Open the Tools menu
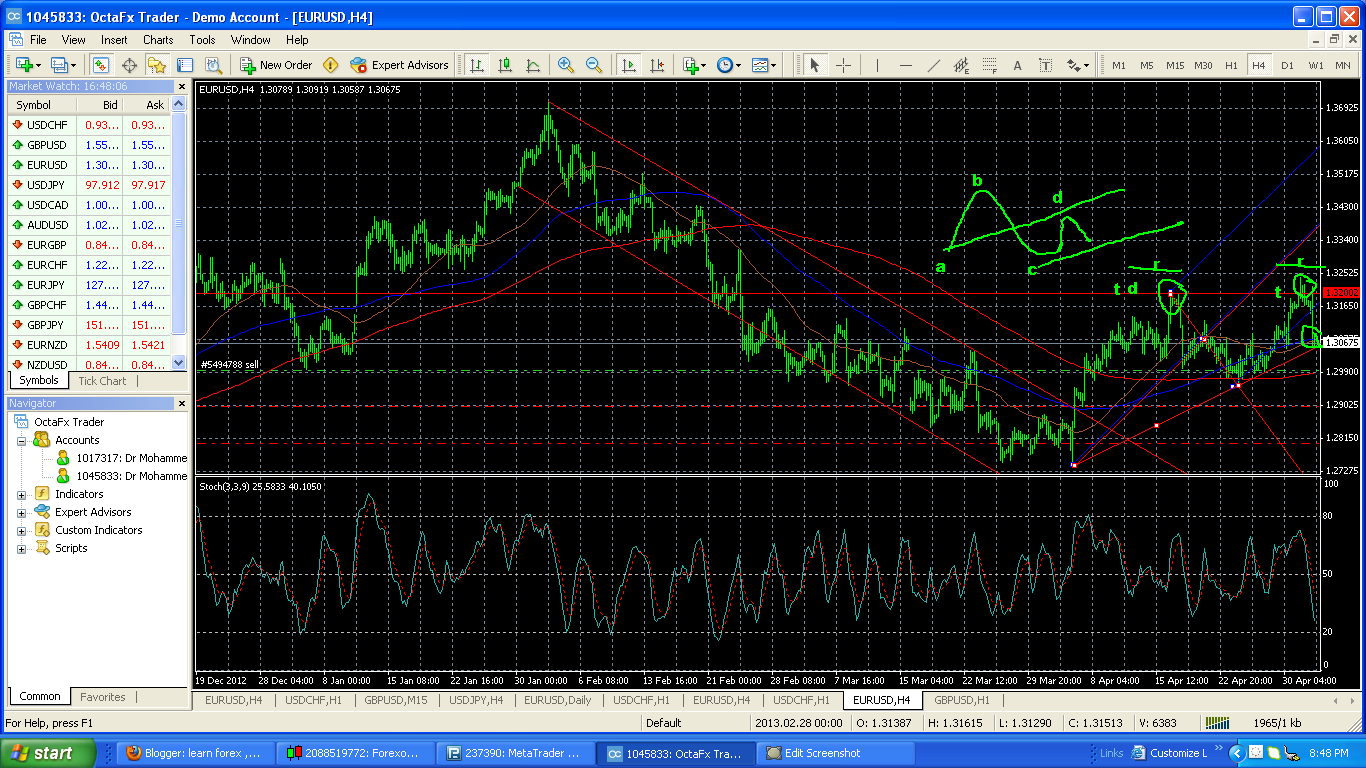The height and width of the screenshot is (768, 1366). (x=203, y=40)
